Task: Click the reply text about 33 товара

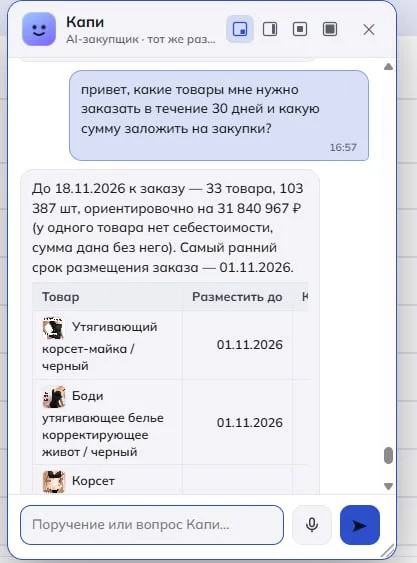Action: click(x=168, y=228)
